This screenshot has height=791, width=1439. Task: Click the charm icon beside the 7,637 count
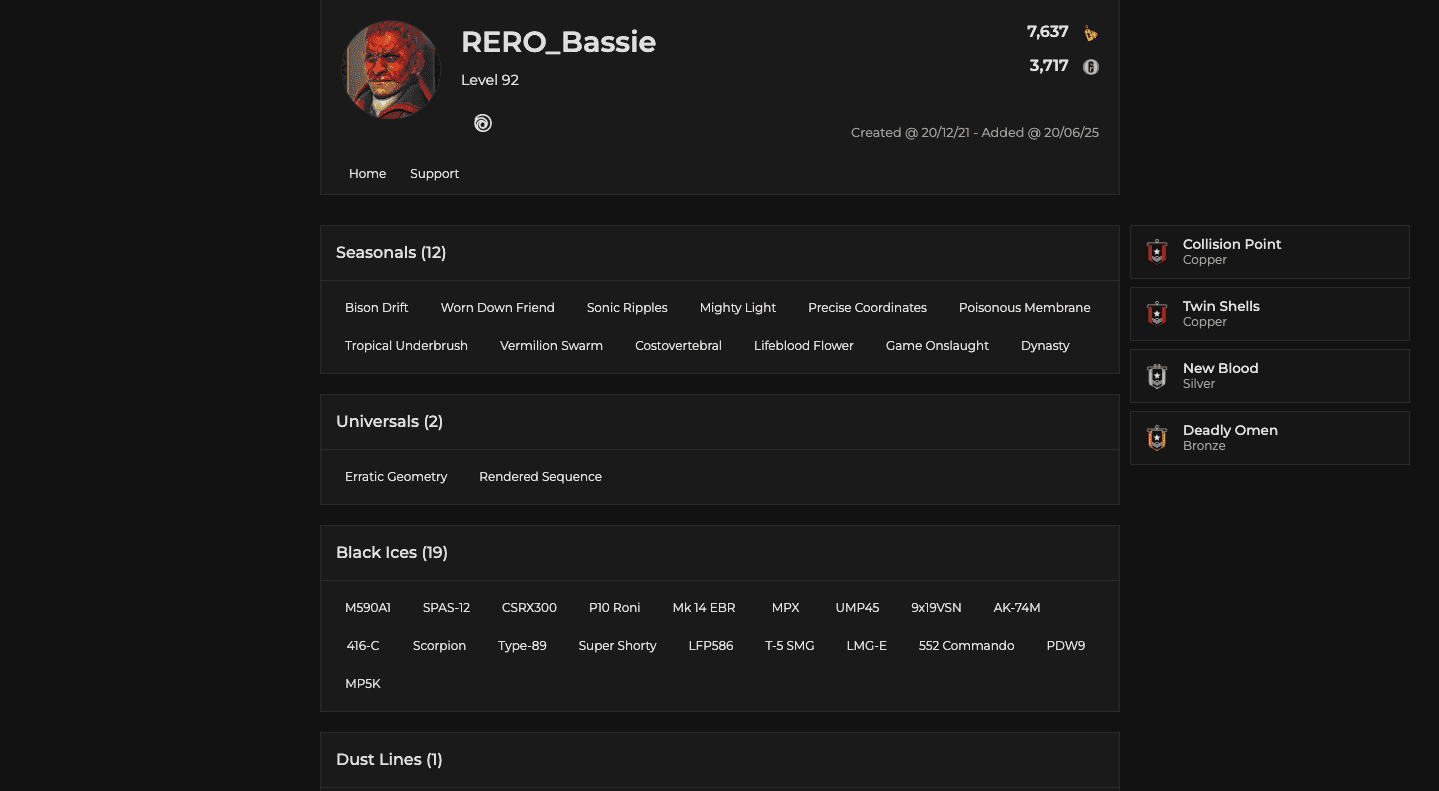[x=1090, y=31]
